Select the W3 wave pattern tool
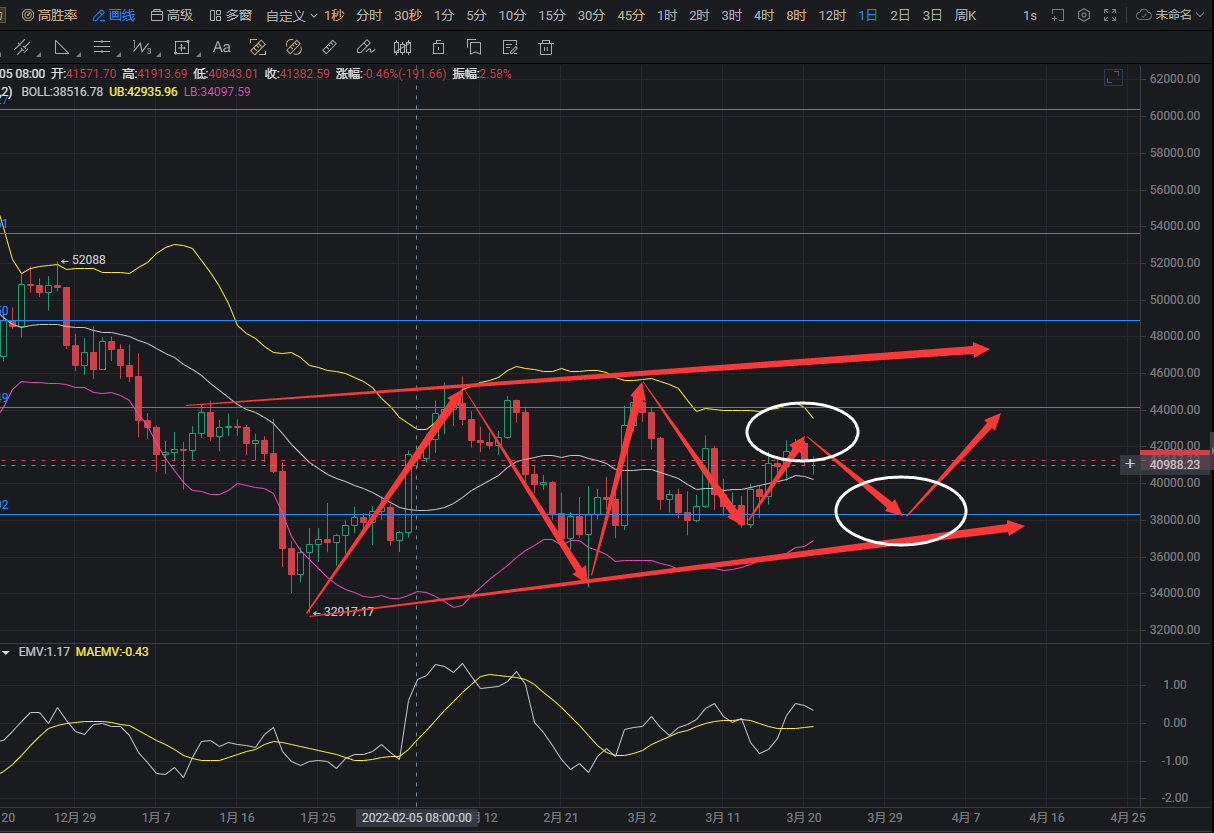 click(142, 47)
